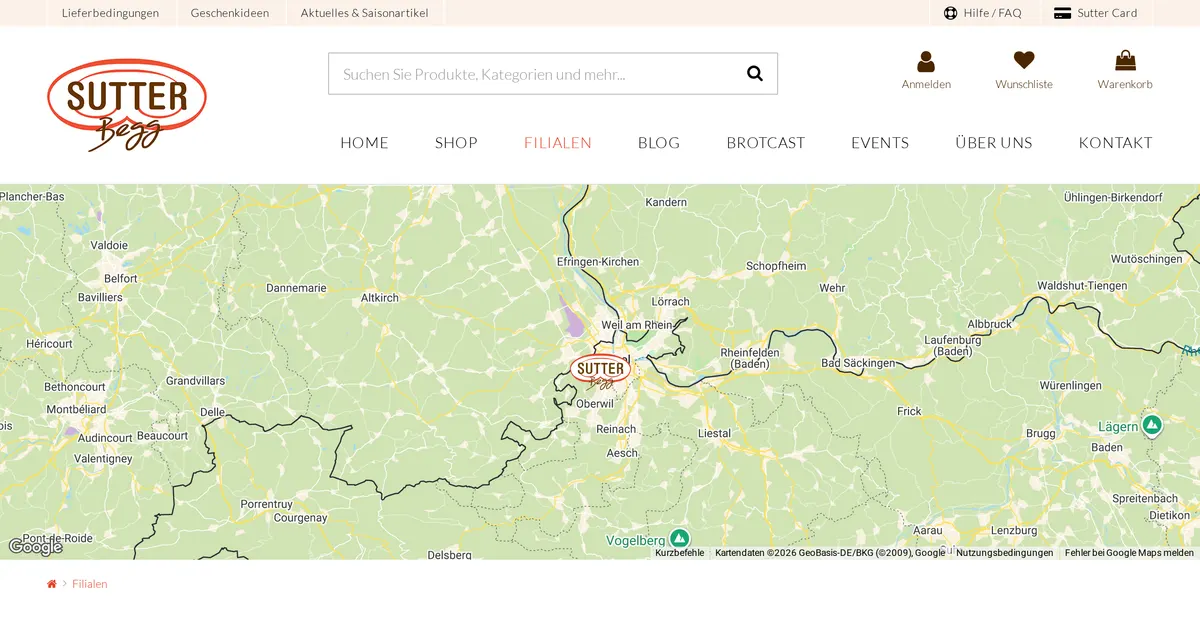Click Weil am Rhein map label
This screenshot has height=630, width=1200.
637,325
